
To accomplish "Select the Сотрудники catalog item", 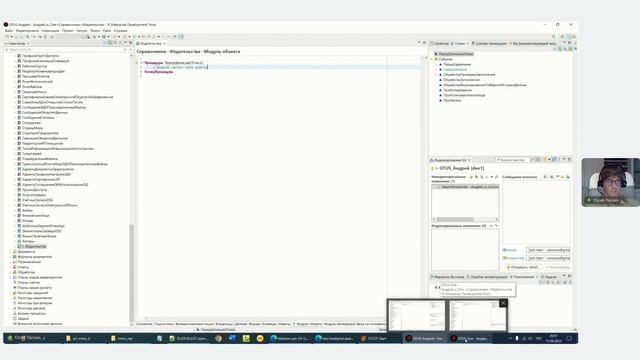I will [31, 123].
